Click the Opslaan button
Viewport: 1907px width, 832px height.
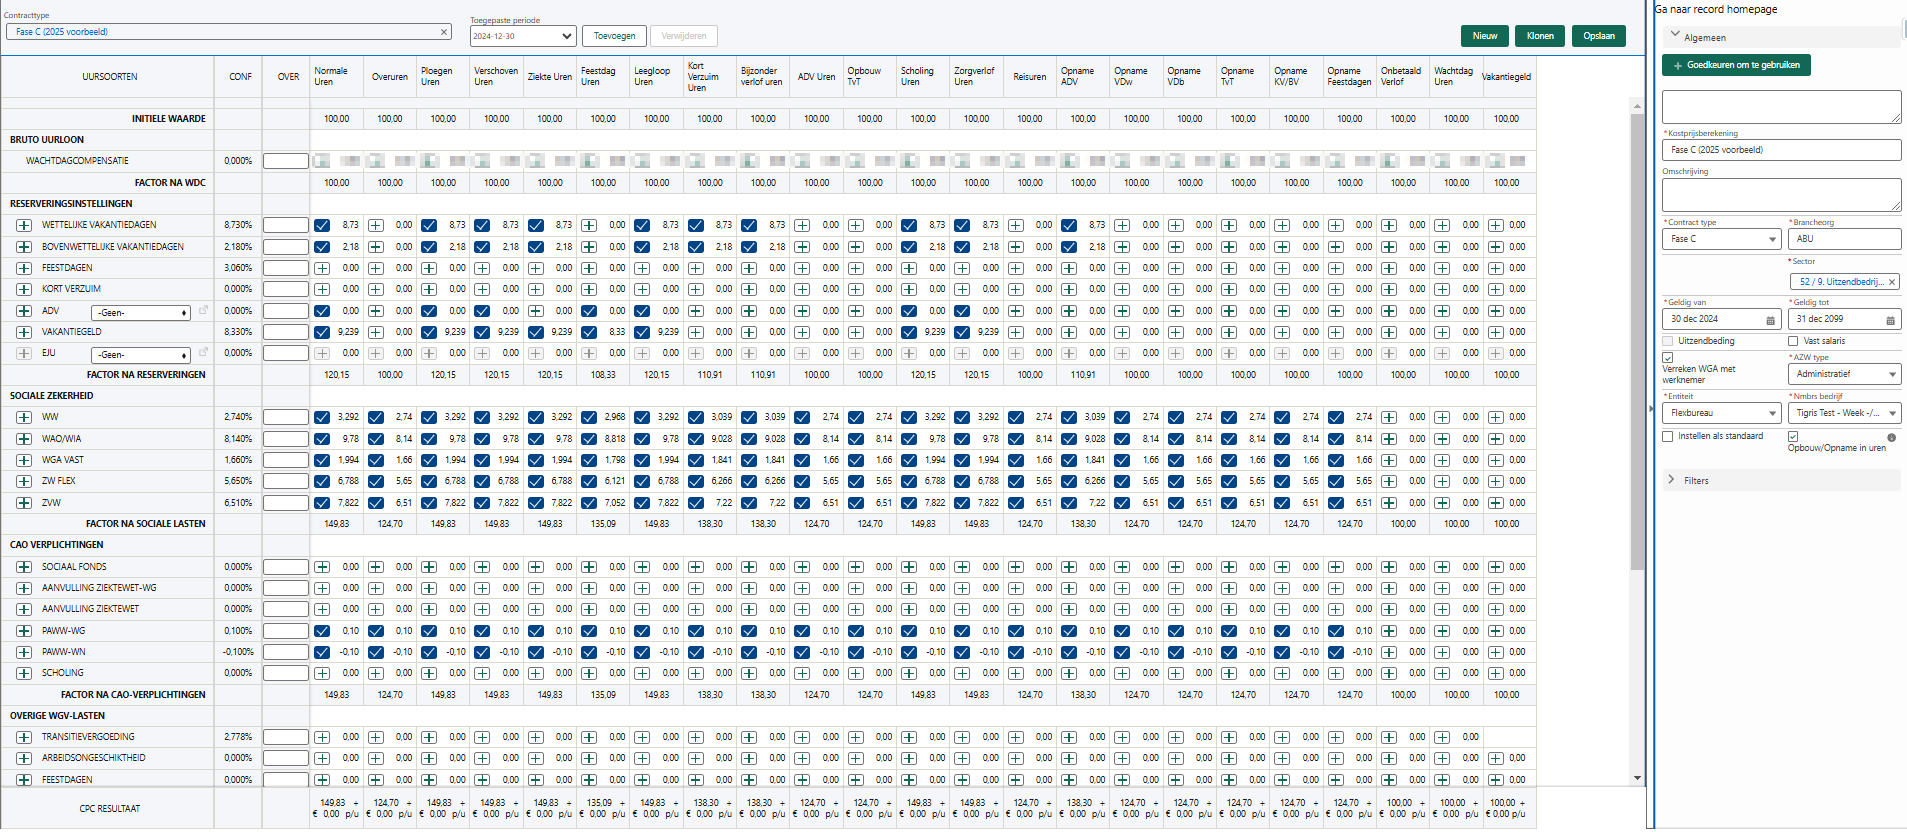click(1598, 36)
